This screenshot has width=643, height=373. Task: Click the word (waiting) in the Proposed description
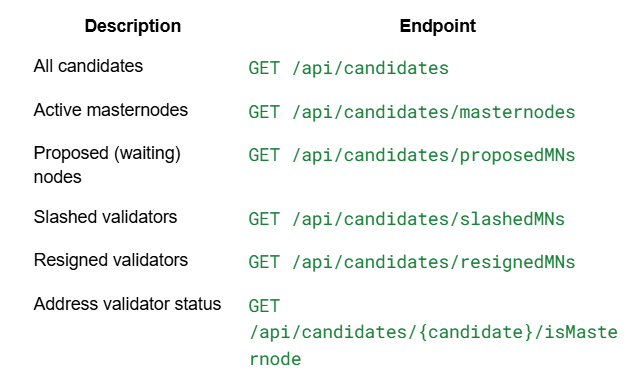coord(147,154)
